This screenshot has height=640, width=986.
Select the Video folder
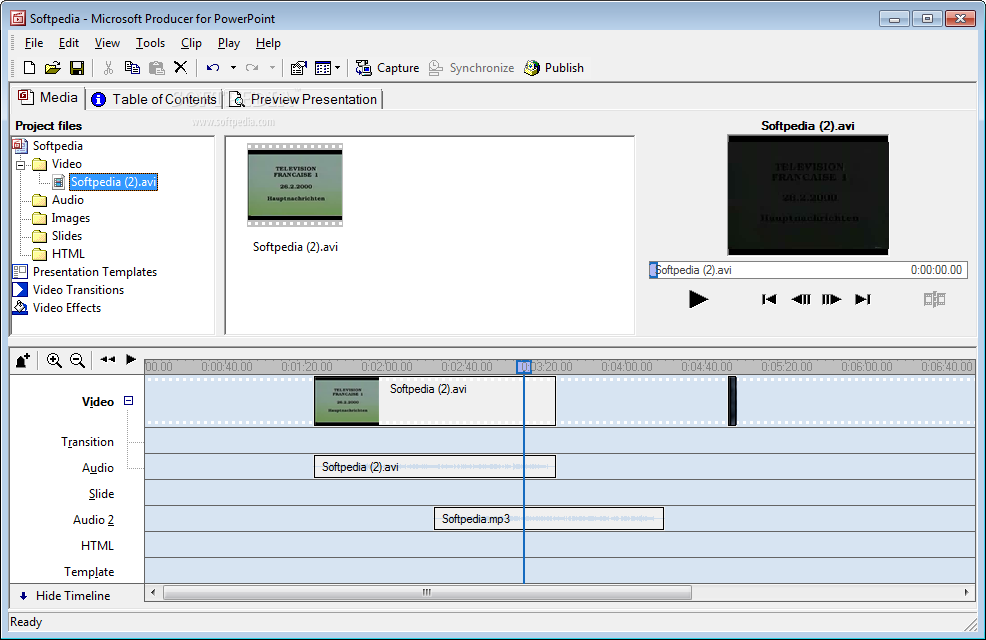67,164
